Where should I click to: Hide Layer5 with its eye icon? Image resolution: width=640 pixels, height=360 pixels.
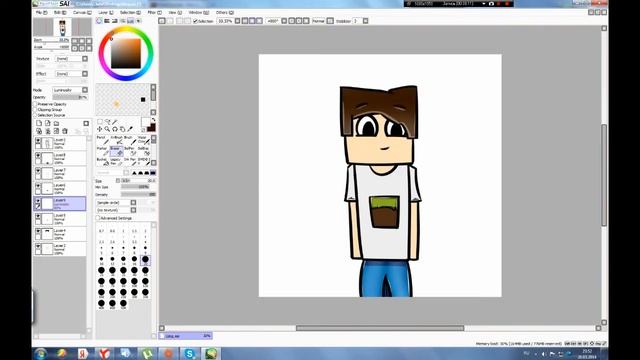tap(38, 216)
